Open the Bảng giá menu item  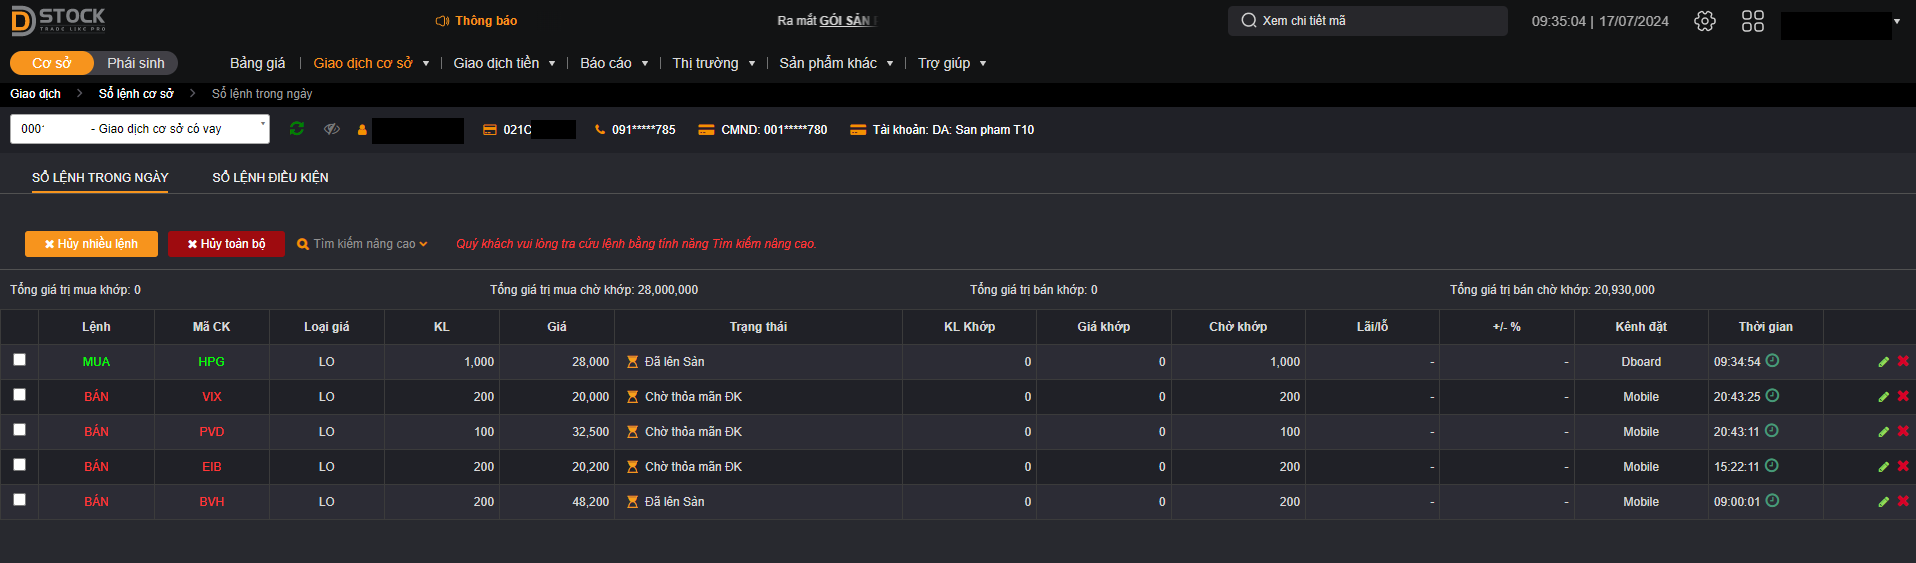tap(257, 63)
